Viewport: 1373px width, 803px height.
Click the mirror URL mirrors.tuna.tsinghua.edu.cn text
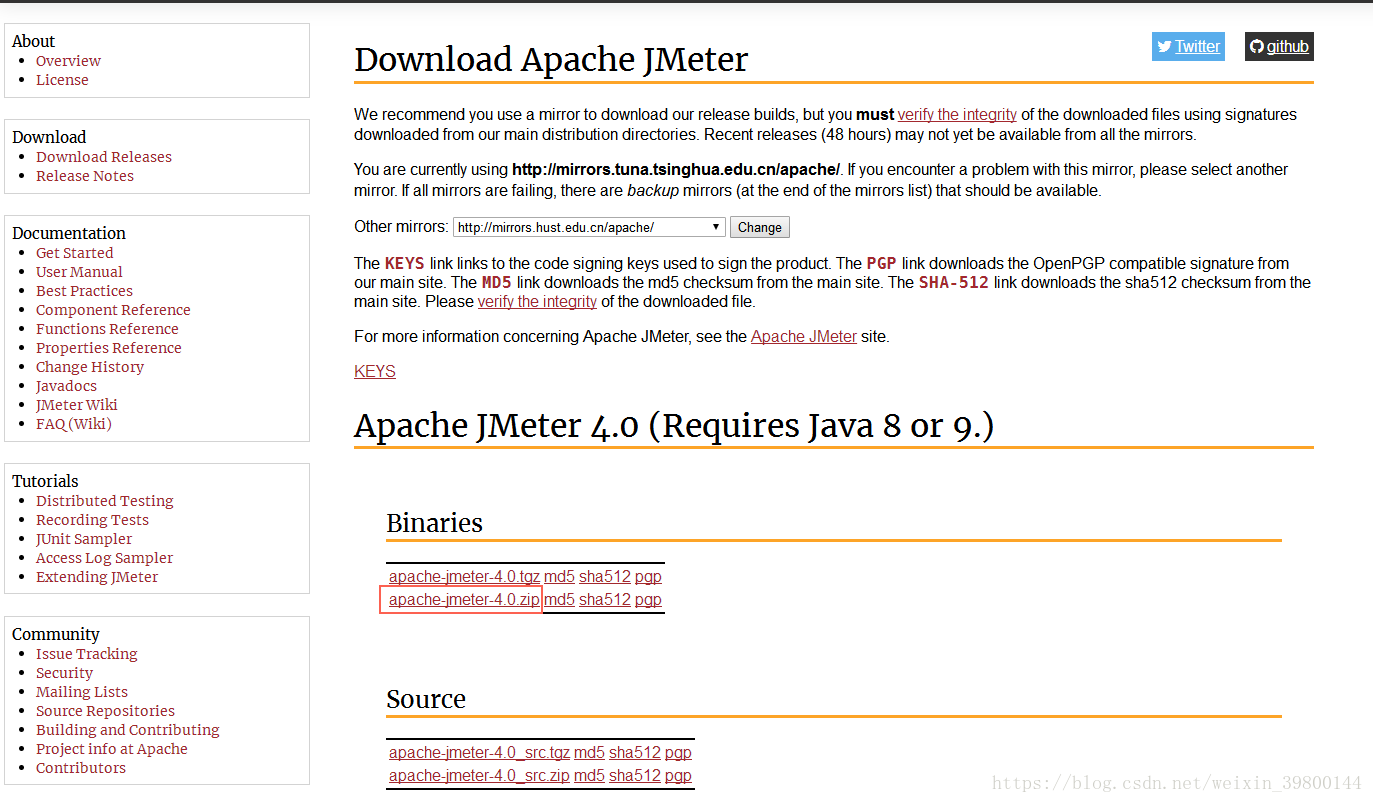[676, 170]
